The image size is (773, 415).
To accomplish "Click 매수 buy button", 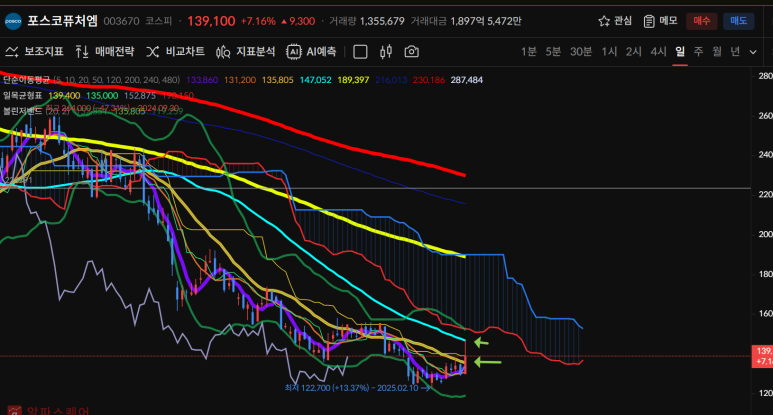I will (702, 21).
